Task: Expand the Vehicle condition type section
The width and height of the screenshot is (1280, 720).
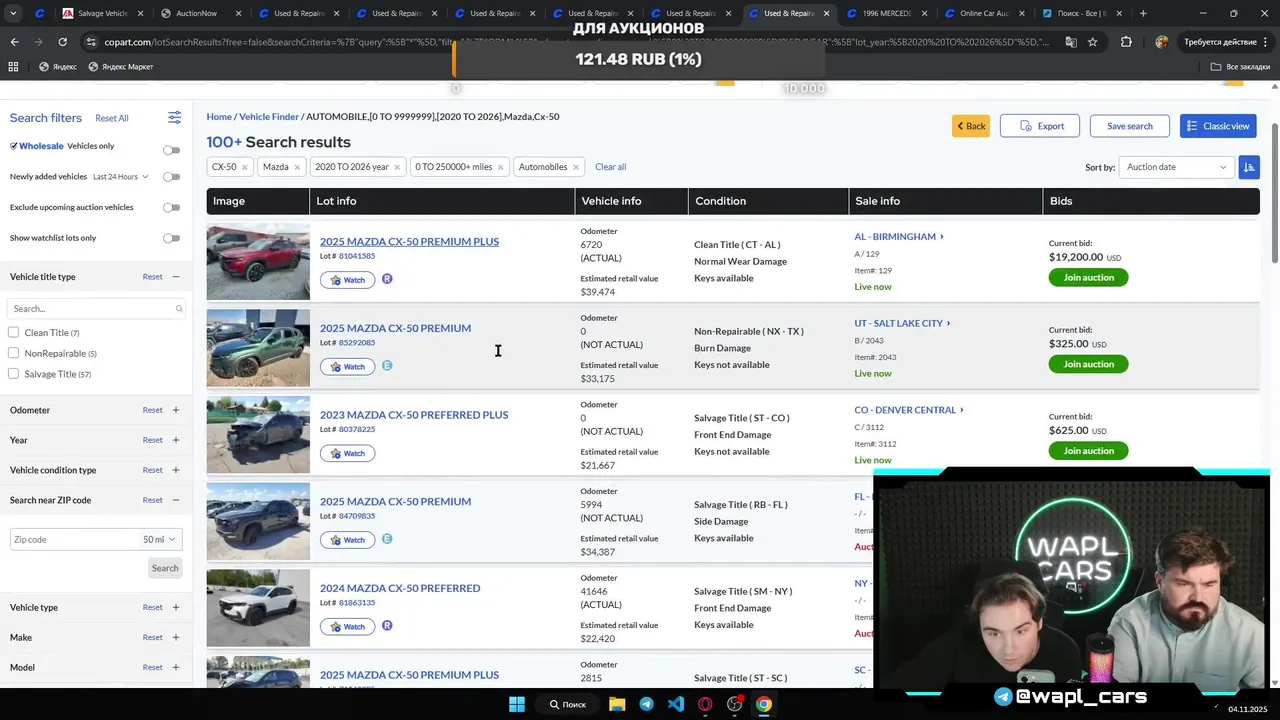Action: [x=175, y=470]
